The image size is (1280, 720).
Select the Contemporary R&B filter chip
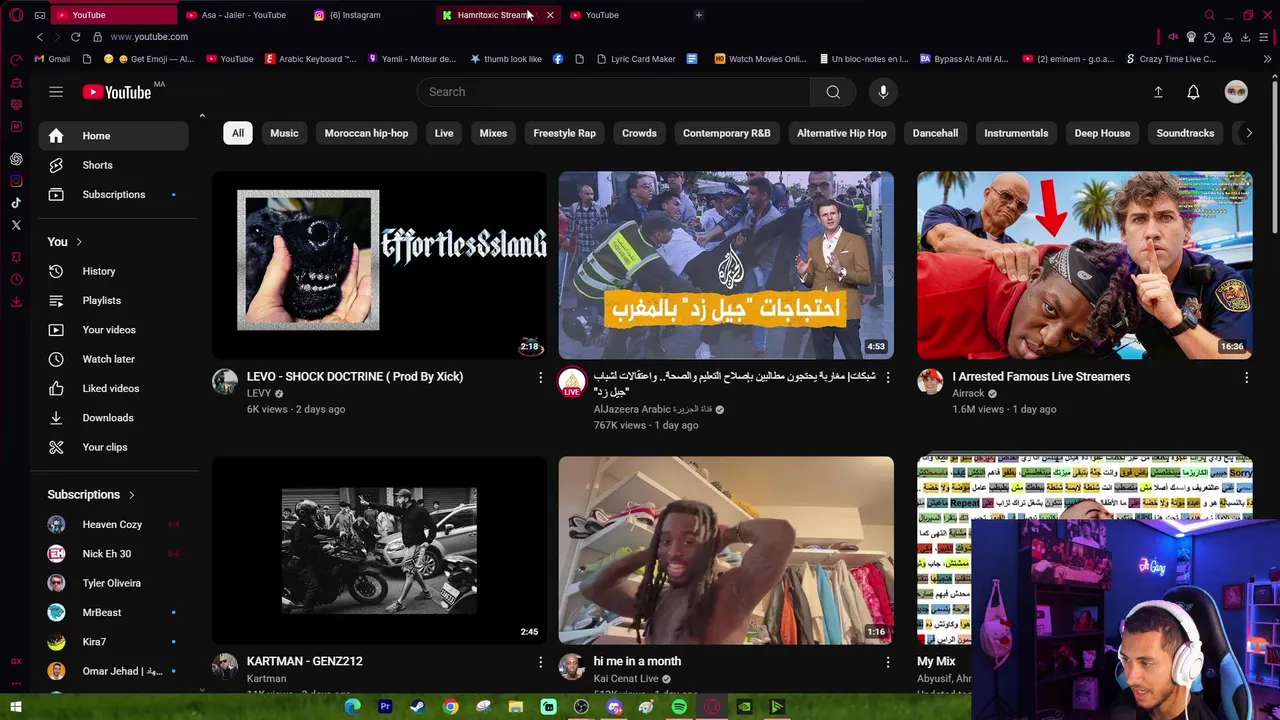(727, 133)
